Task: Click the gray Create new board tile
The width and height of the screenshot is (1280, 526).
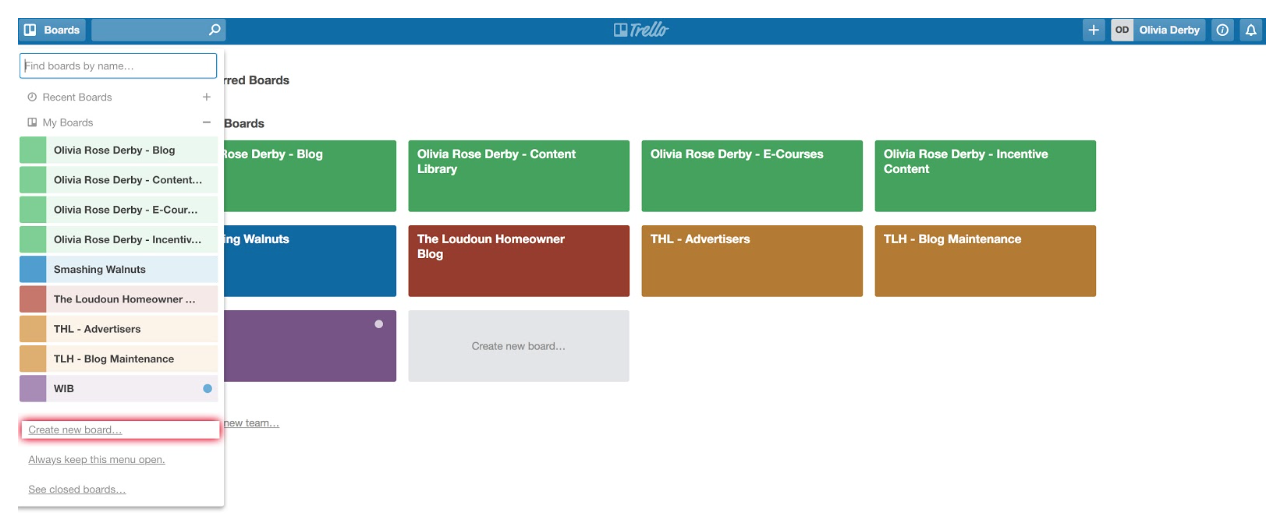Action: coord(519,346)
